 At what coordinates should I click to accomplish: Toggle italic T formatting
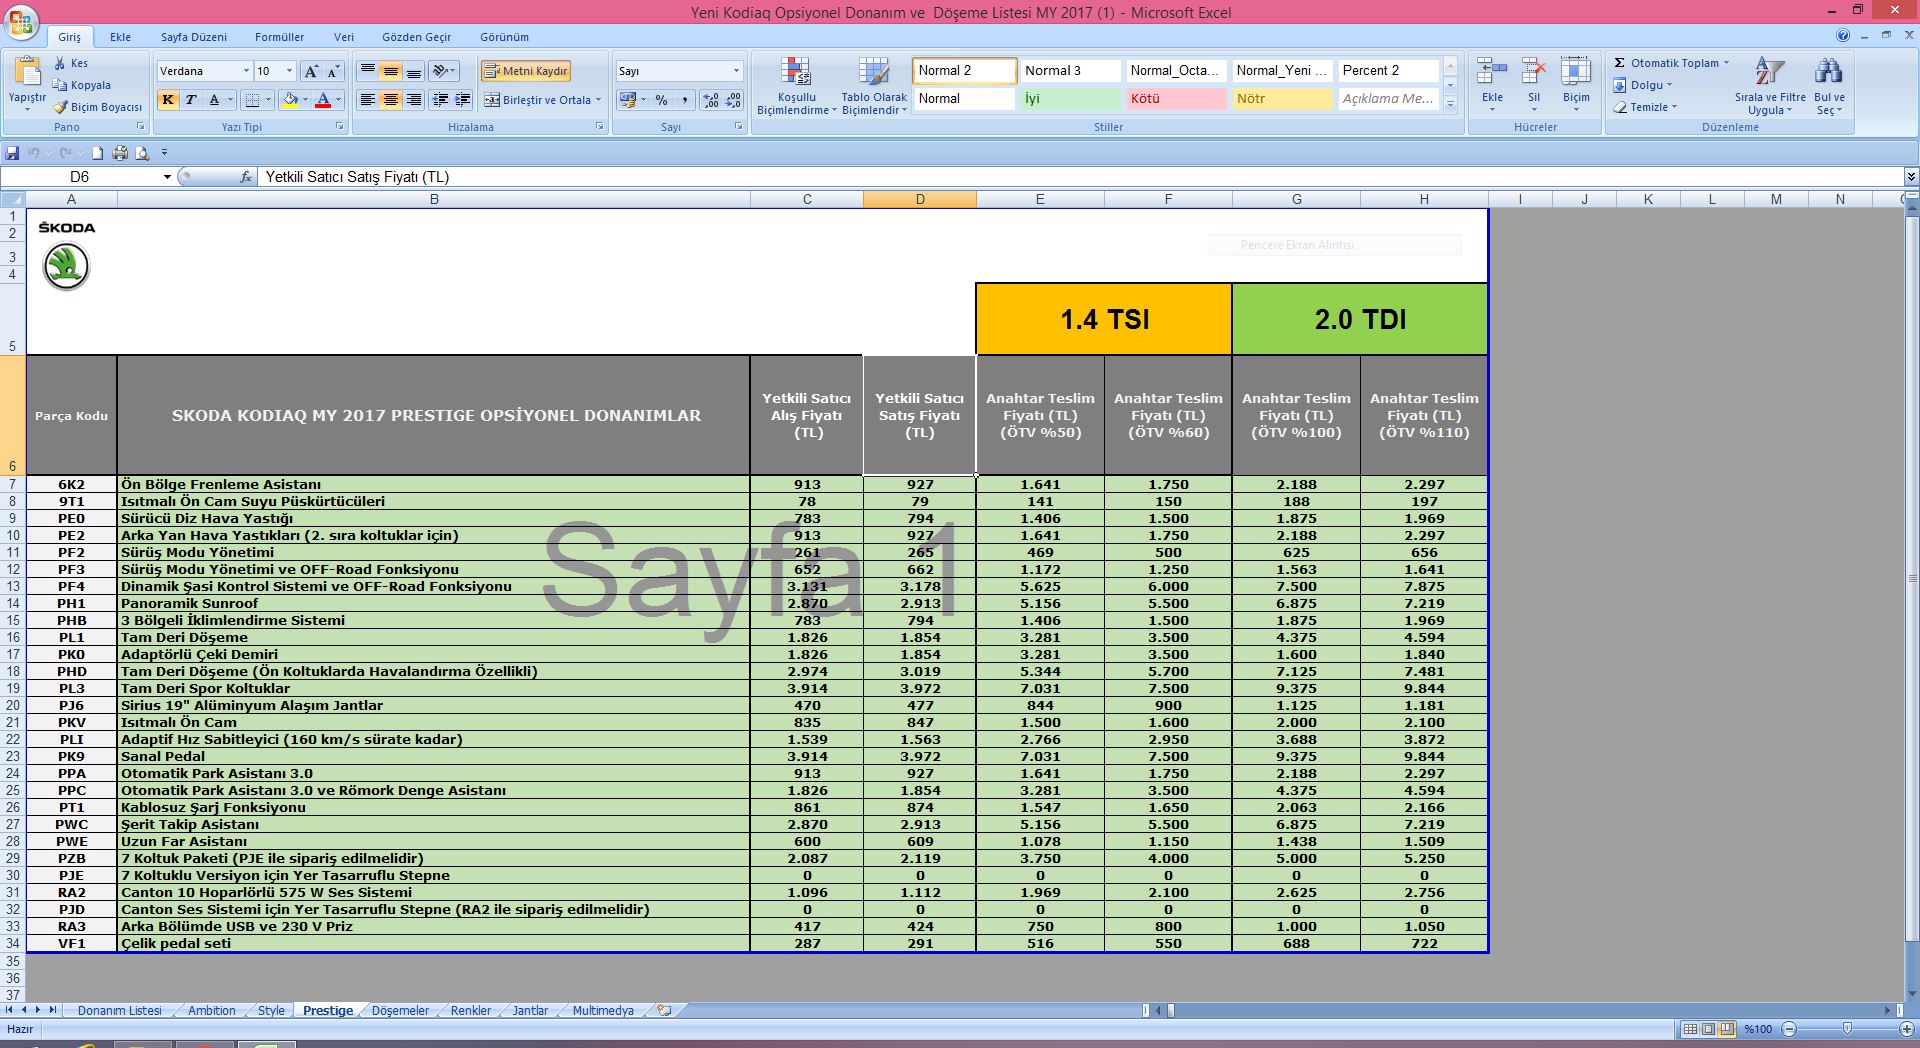[190, 100]
